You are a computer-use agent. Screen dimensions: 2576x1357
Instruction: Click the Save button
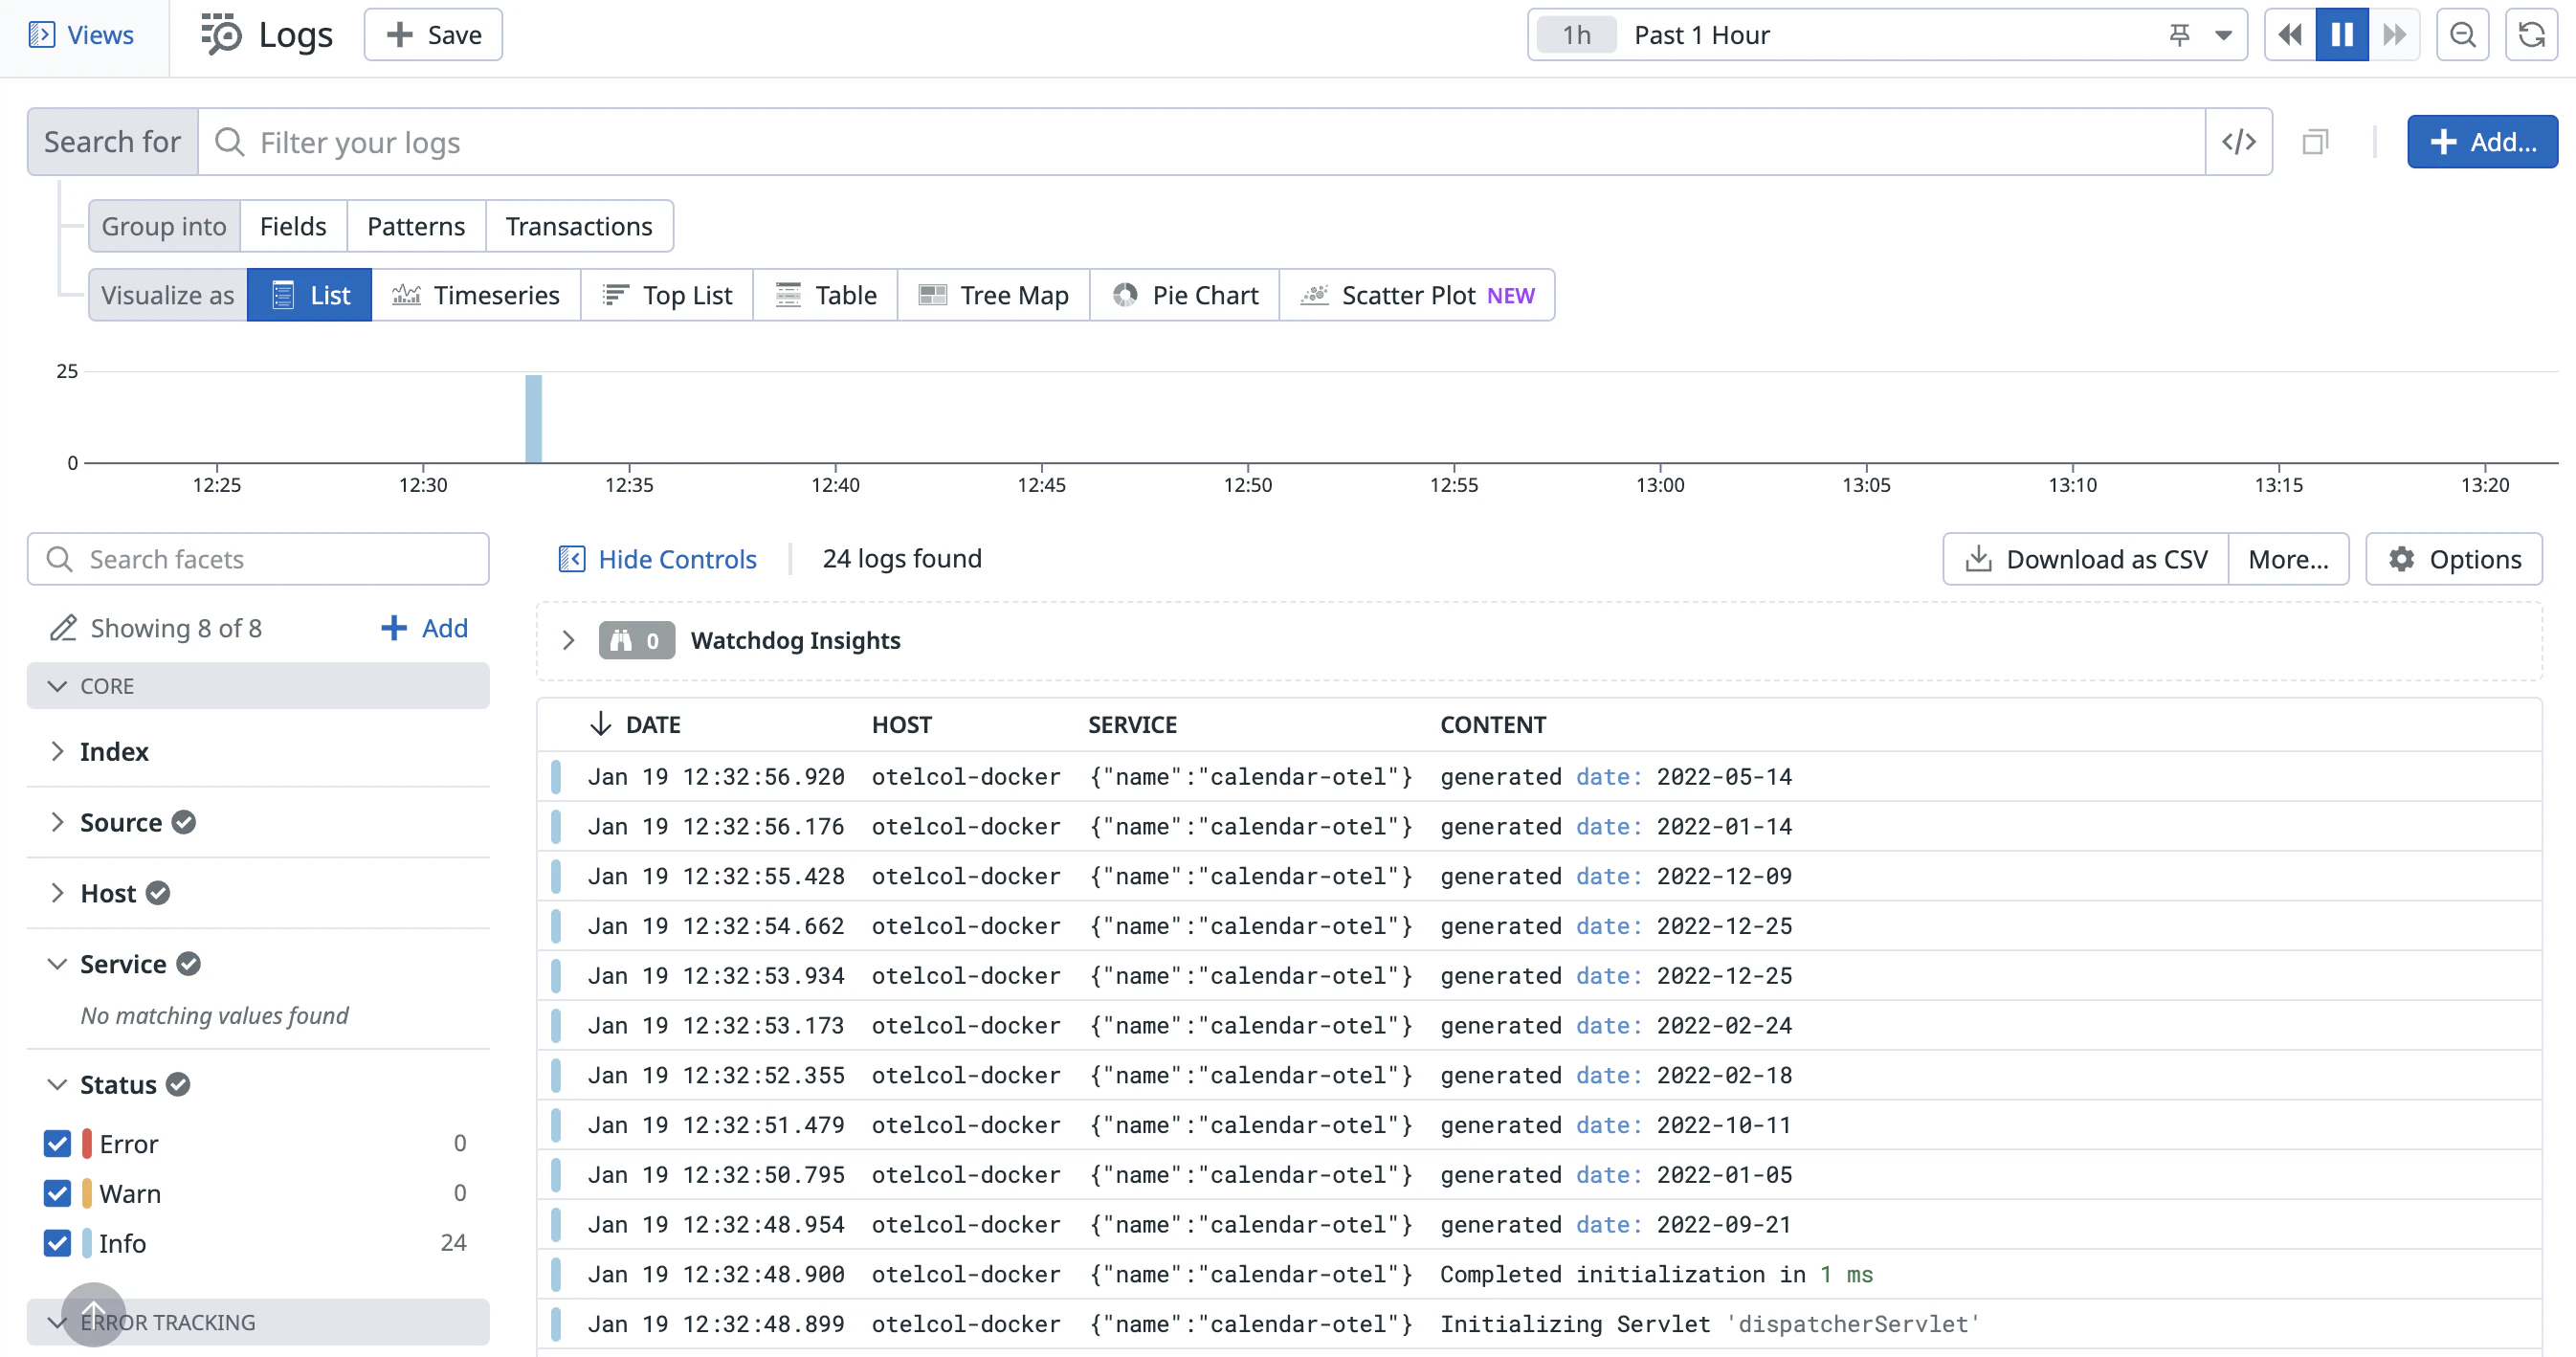pos(433,35)
